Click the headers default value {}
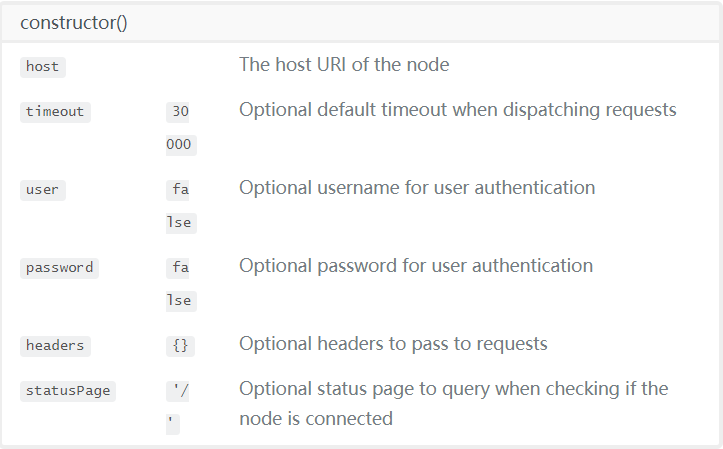This screenshot has width=723, height=449. tap(180, 346)
